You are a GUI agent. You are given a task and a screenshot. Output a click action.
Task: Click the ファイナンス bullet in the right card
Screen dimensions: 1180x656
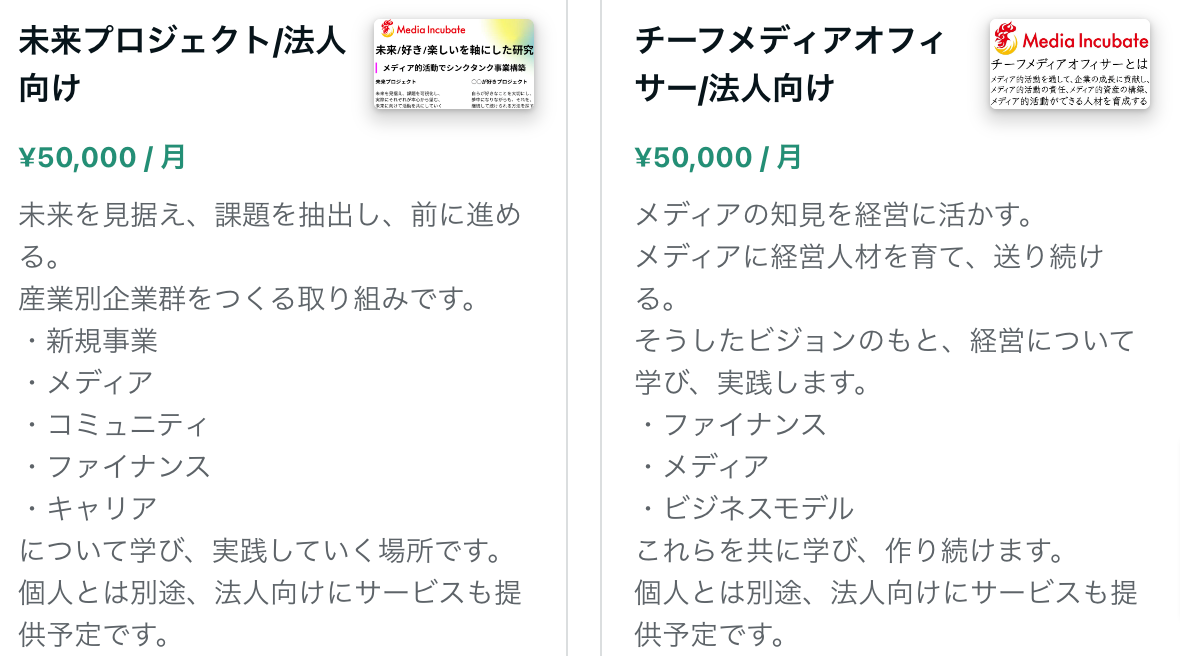(x=744, y=424)
